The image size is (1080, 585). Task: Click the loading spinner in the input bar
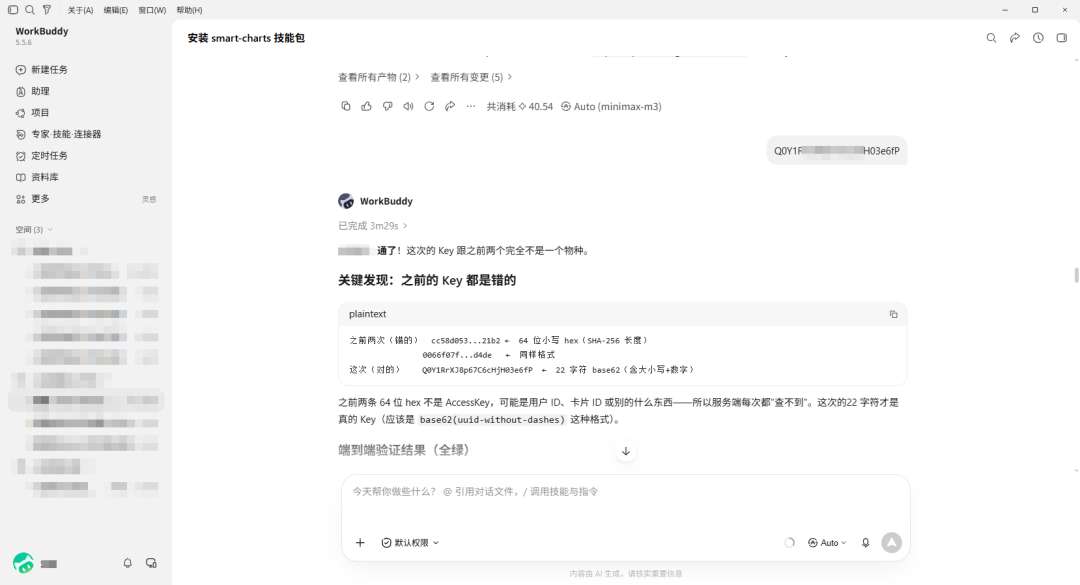789,543
